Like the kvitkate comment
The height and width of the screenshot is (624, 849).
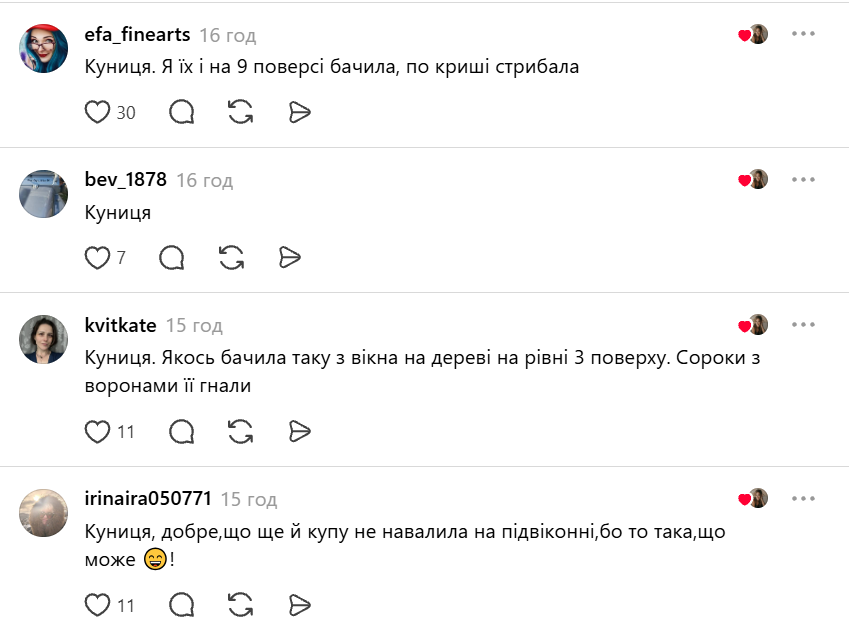tap(97, 432)
